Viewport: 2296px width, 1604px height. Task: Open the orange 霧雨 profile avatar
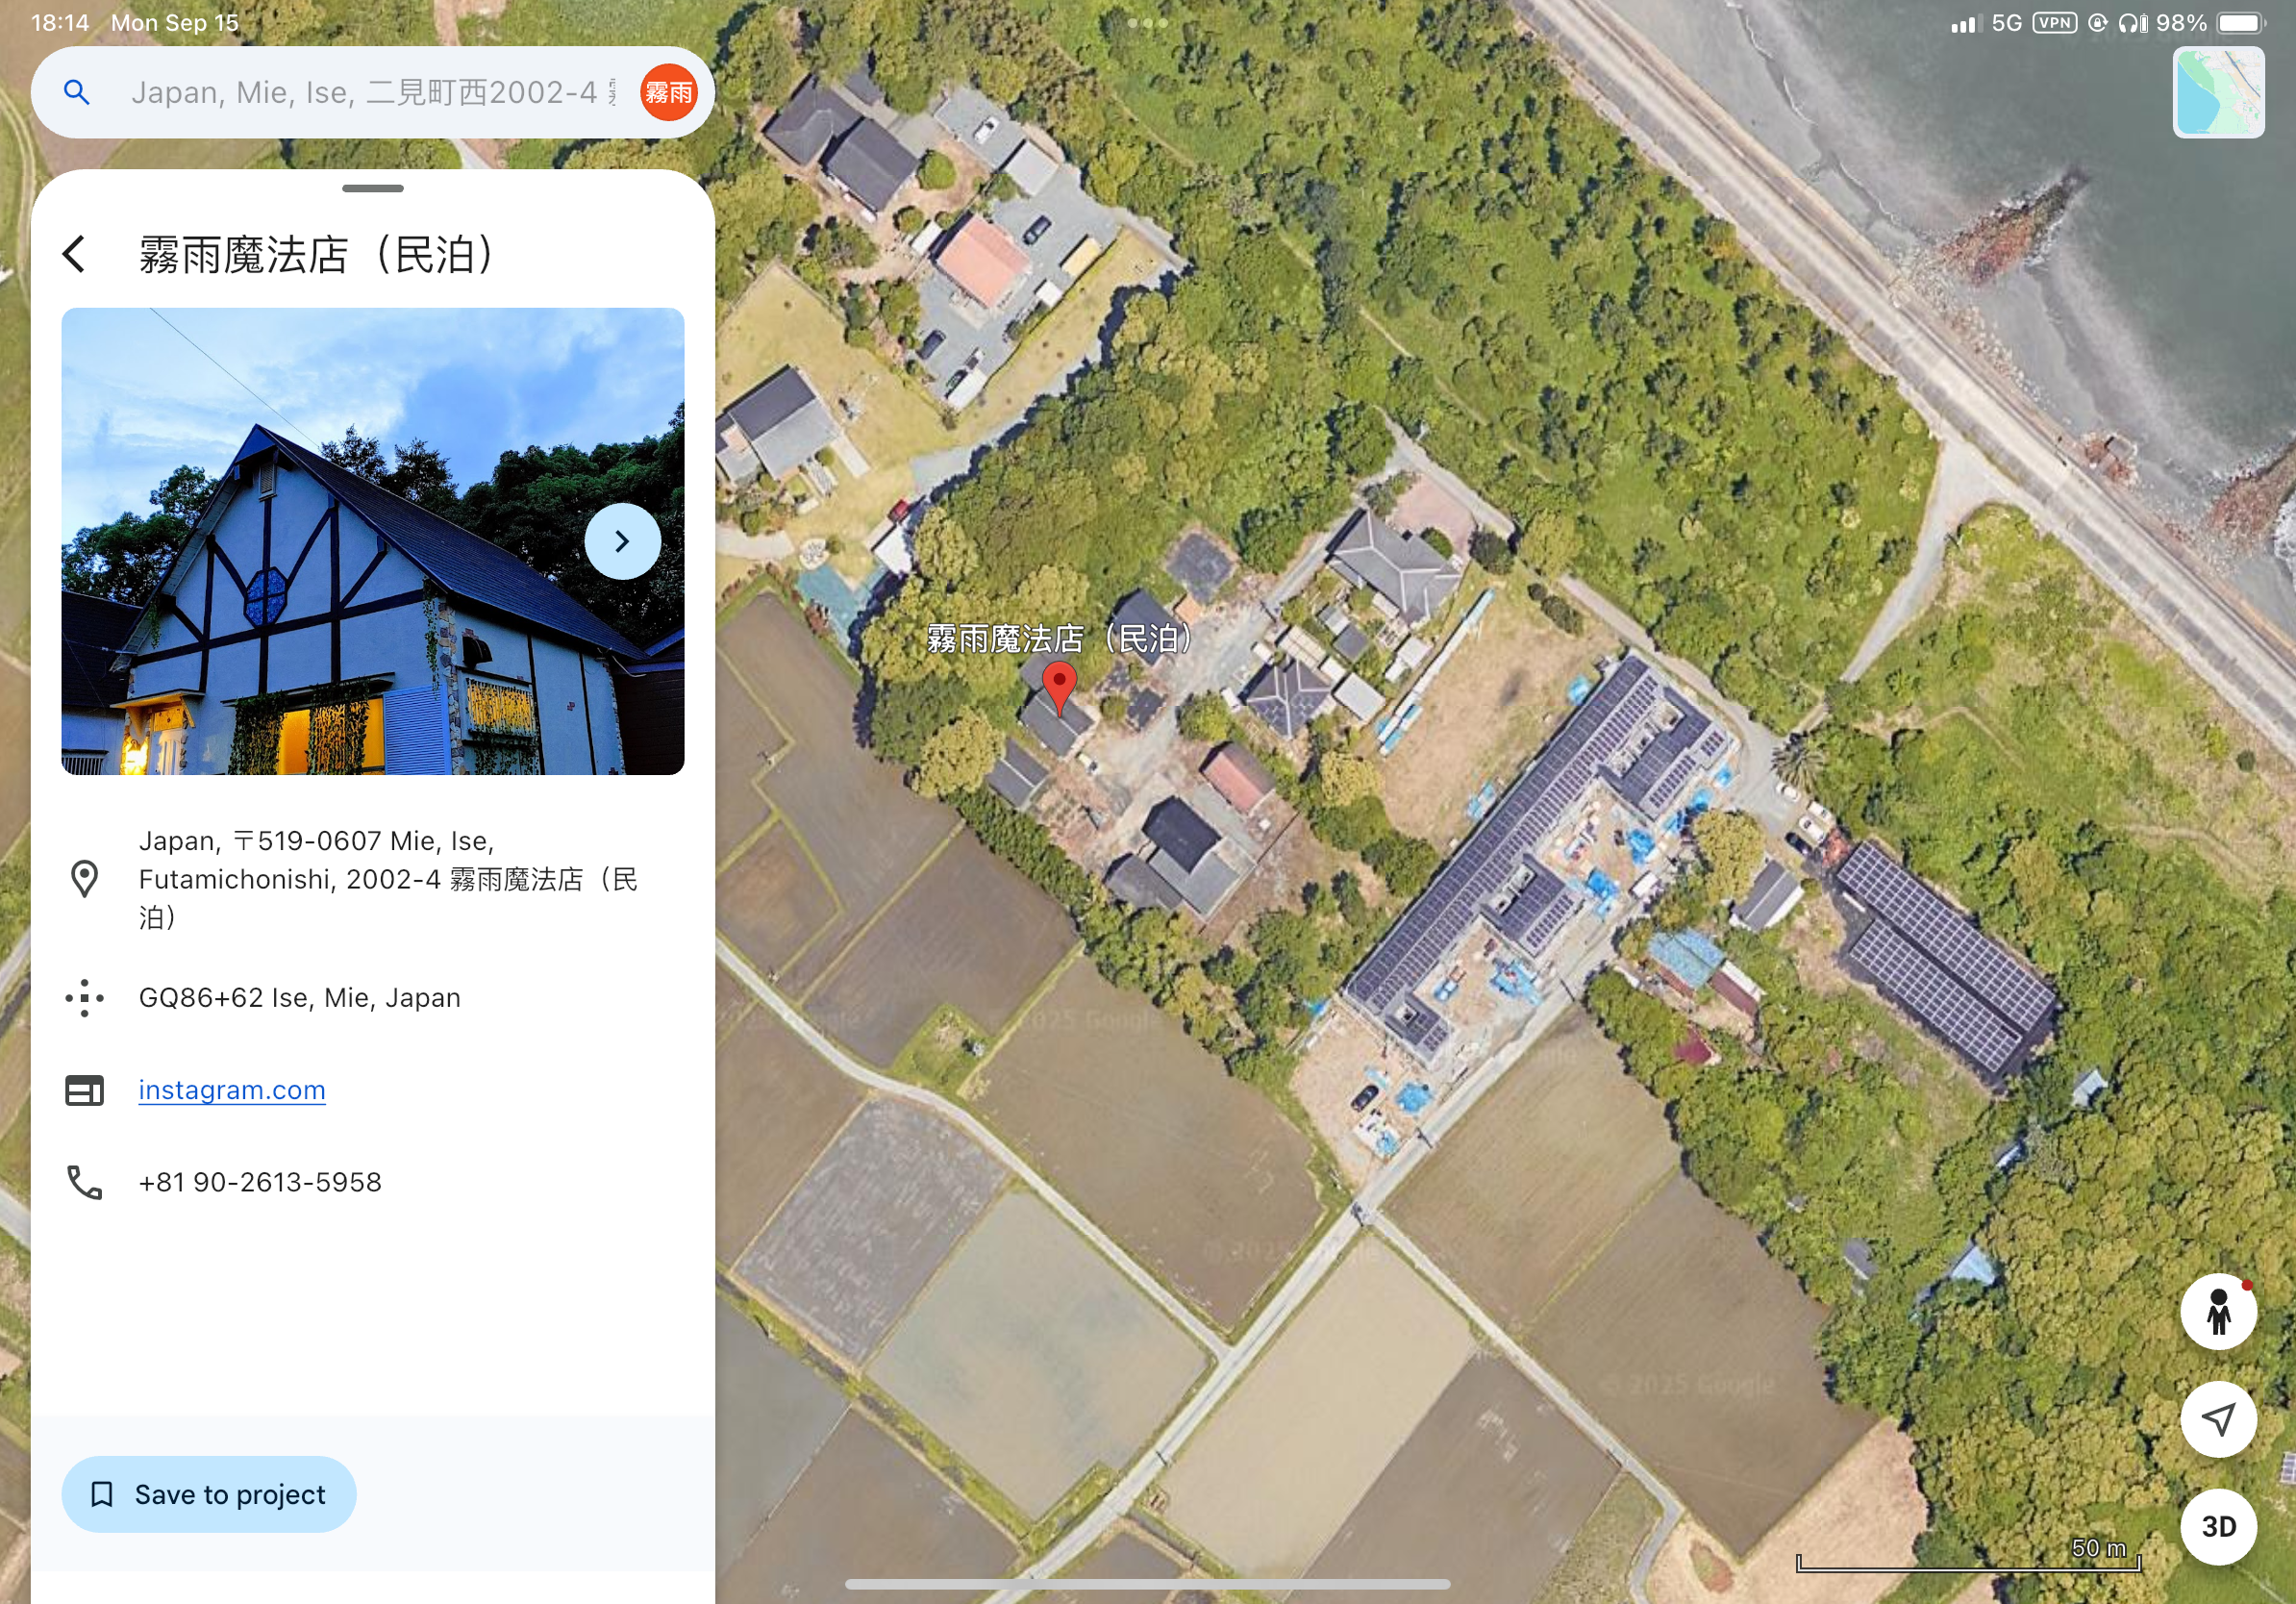(x=668, y=92)
